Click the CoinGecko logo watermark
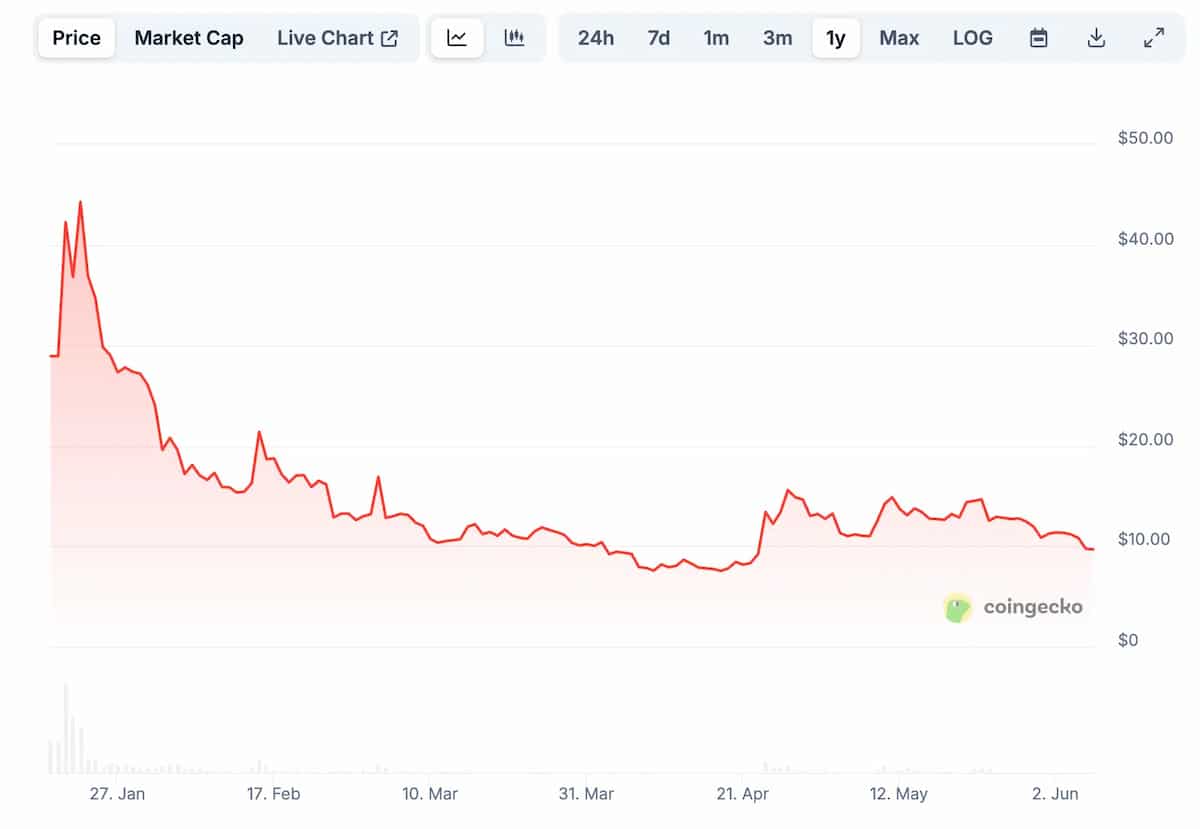This screenshot has height=829, width=1200. (x=1013, y=607)
